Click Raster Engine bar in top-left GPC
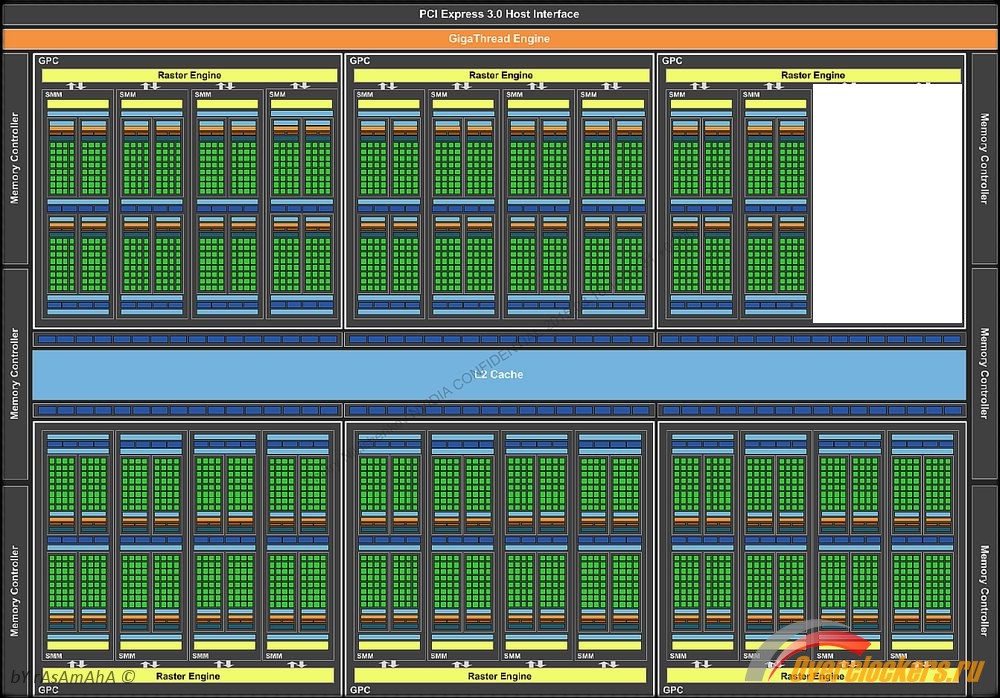The height and width of the screenshot is (698, 1000). point(188,76)
